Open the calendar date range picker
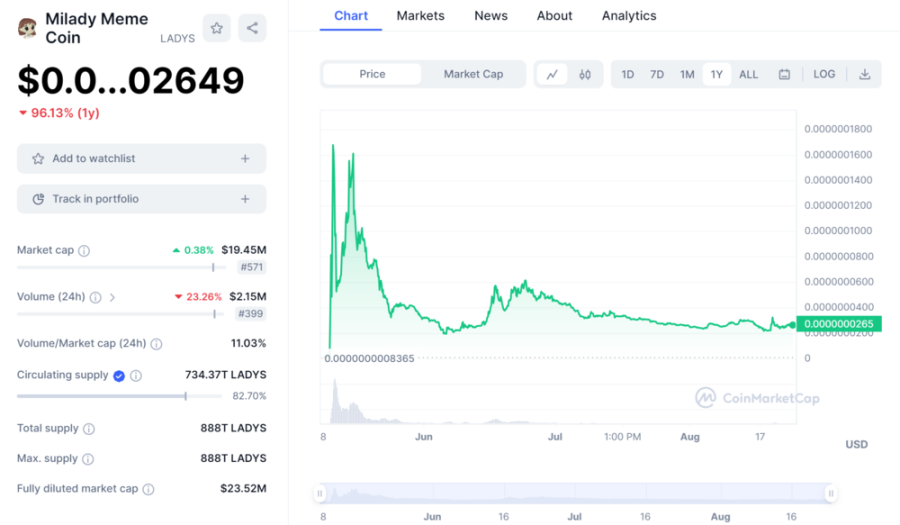The width and height of the screenshot is (900, 525). point(784,75)
